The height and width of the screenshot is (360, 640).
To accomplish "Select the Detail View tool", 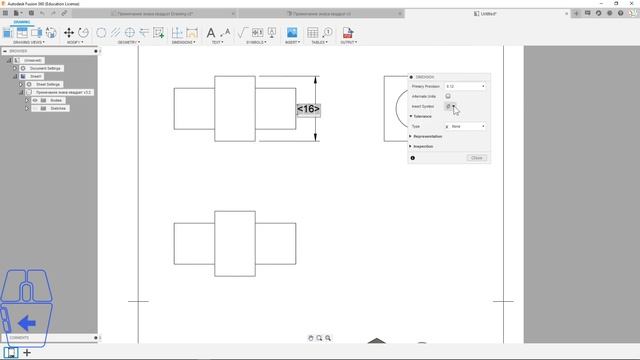I will [x=51, y=33].
